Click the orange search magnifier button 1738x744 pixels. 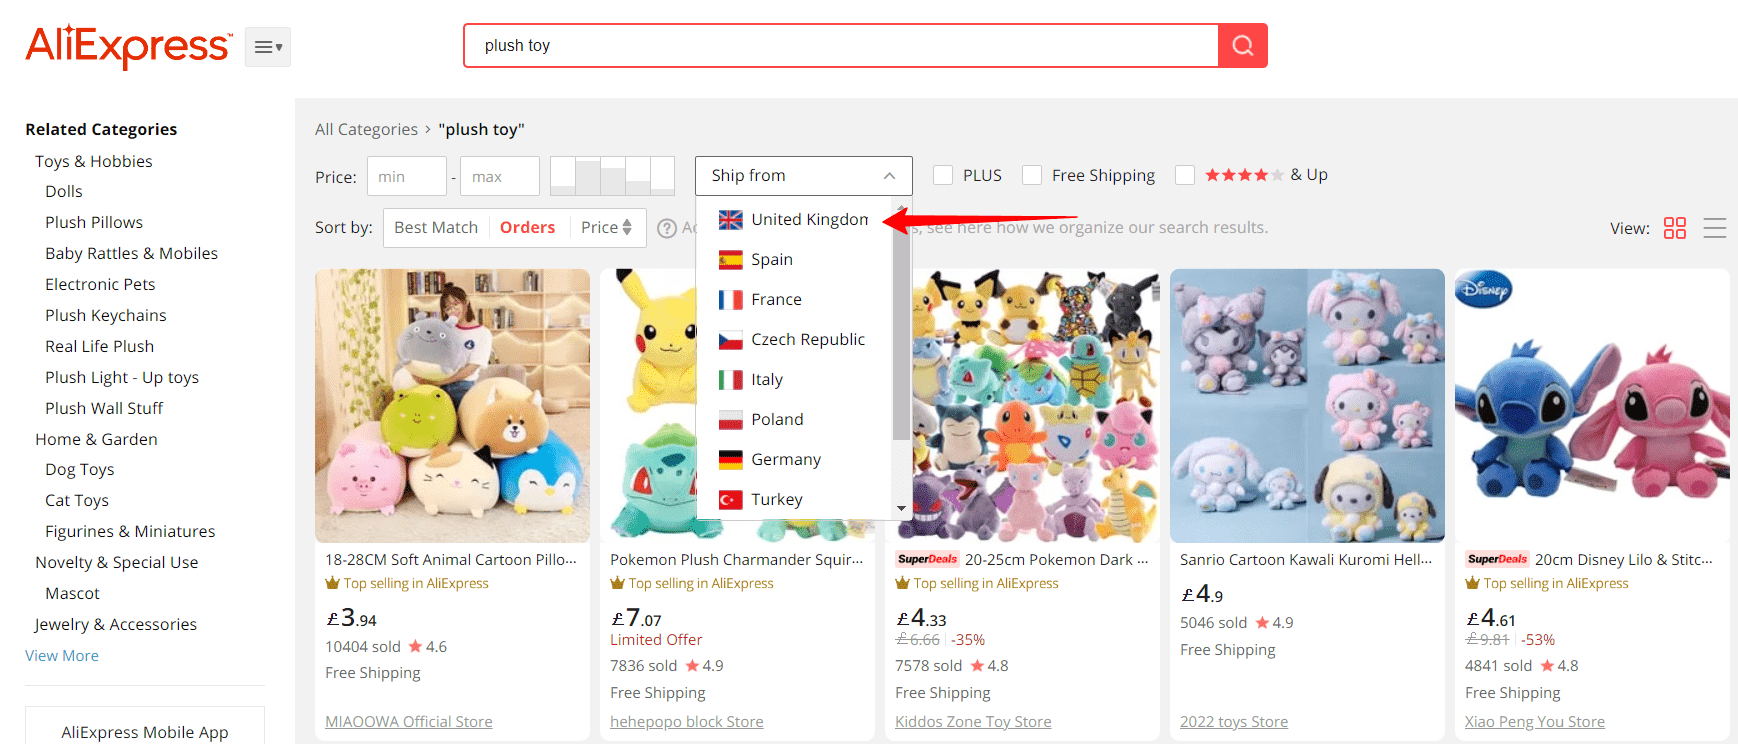click(x=1242, y=46)
